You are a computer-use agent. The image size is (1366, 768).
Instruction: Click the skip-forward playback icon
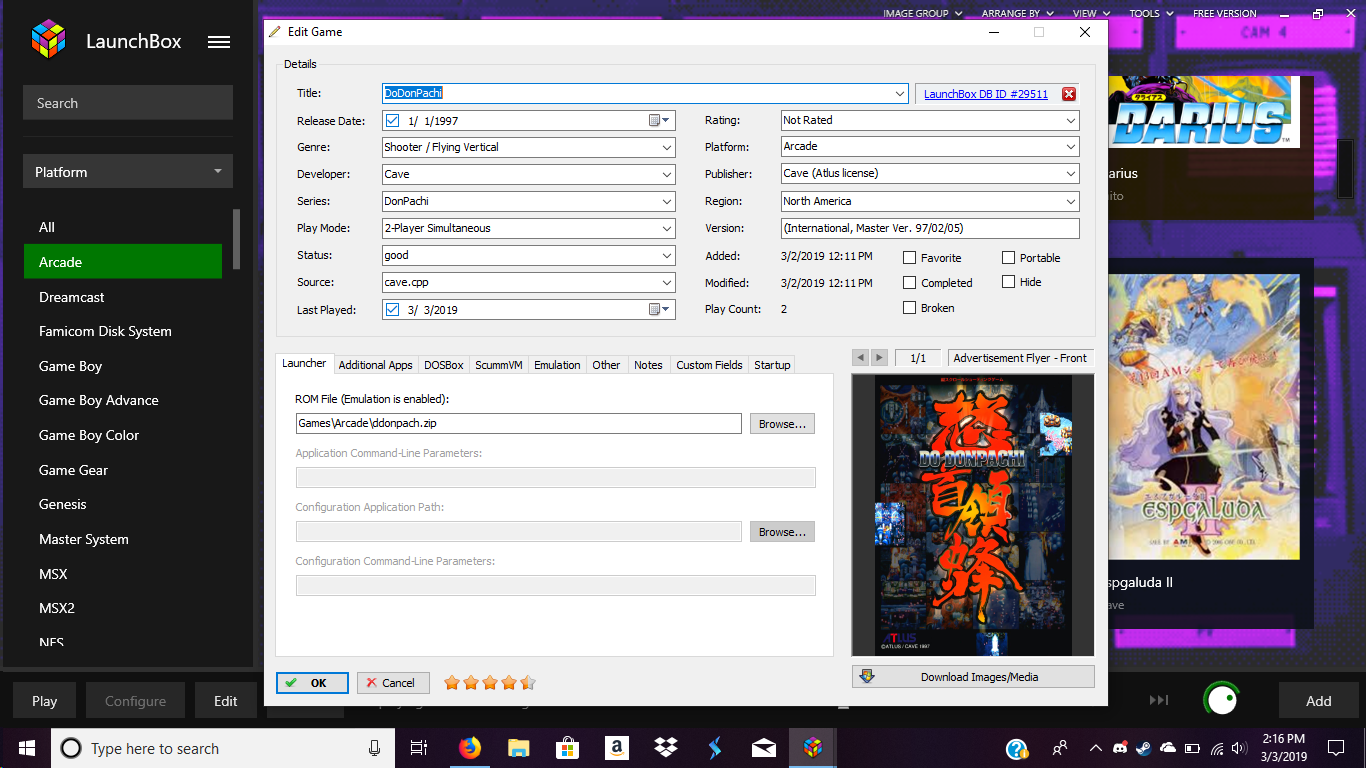coord(1159,700)
